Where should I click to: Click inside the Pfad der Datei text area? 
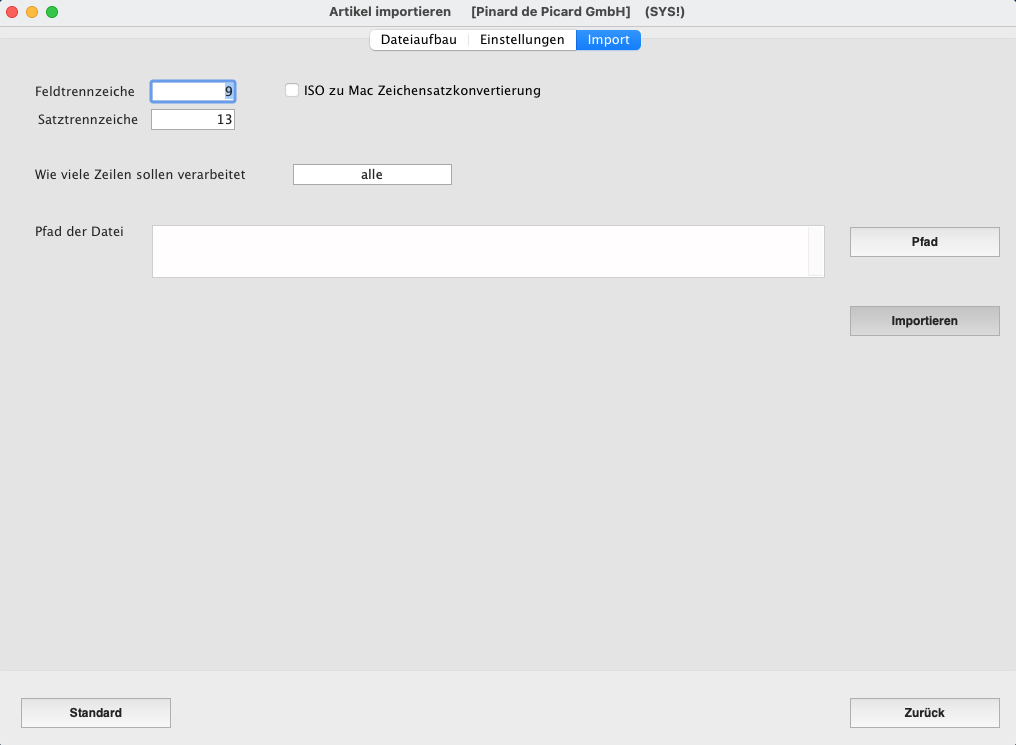pyautogui.click(x=480, y=251)
